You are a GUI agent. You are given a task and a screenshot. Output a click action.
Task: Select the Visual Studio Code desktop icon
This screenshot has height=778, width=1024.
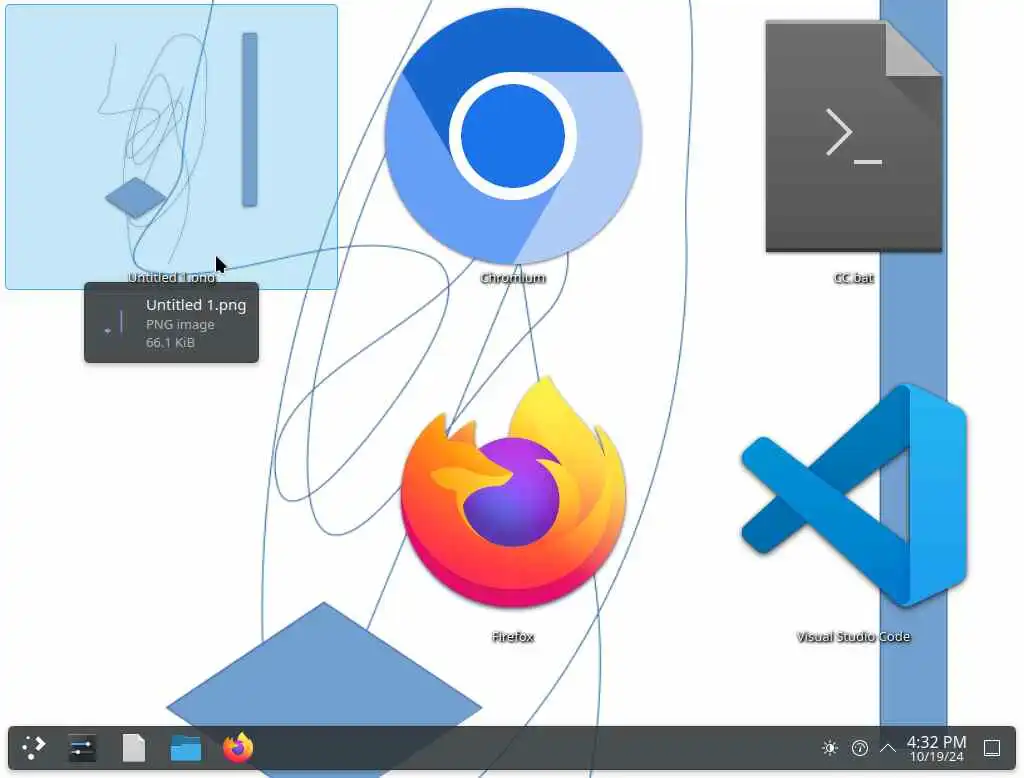click(x=854, y=495)
